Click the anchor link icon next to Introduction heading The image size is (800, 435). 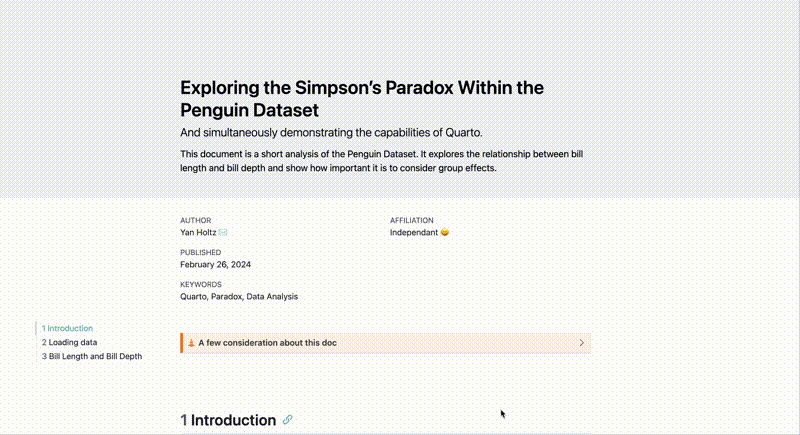pos(288,420)
